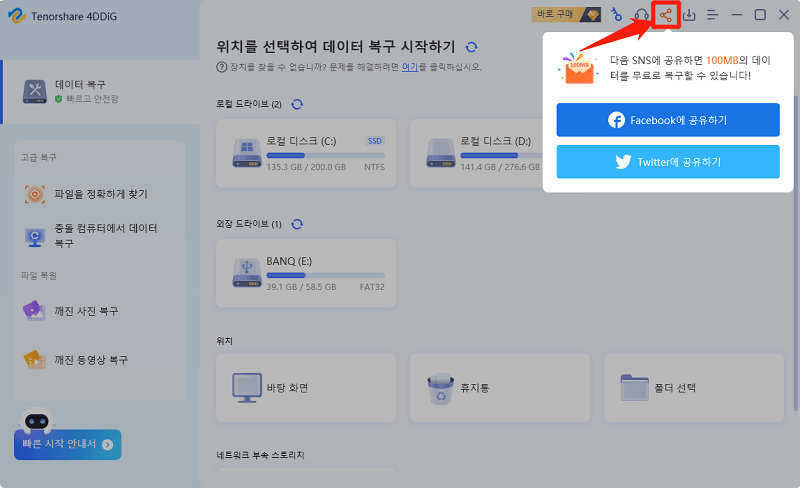Click the desktop monitor icon
The height and width of the screenshot is (488, 800).
[247, 388]
